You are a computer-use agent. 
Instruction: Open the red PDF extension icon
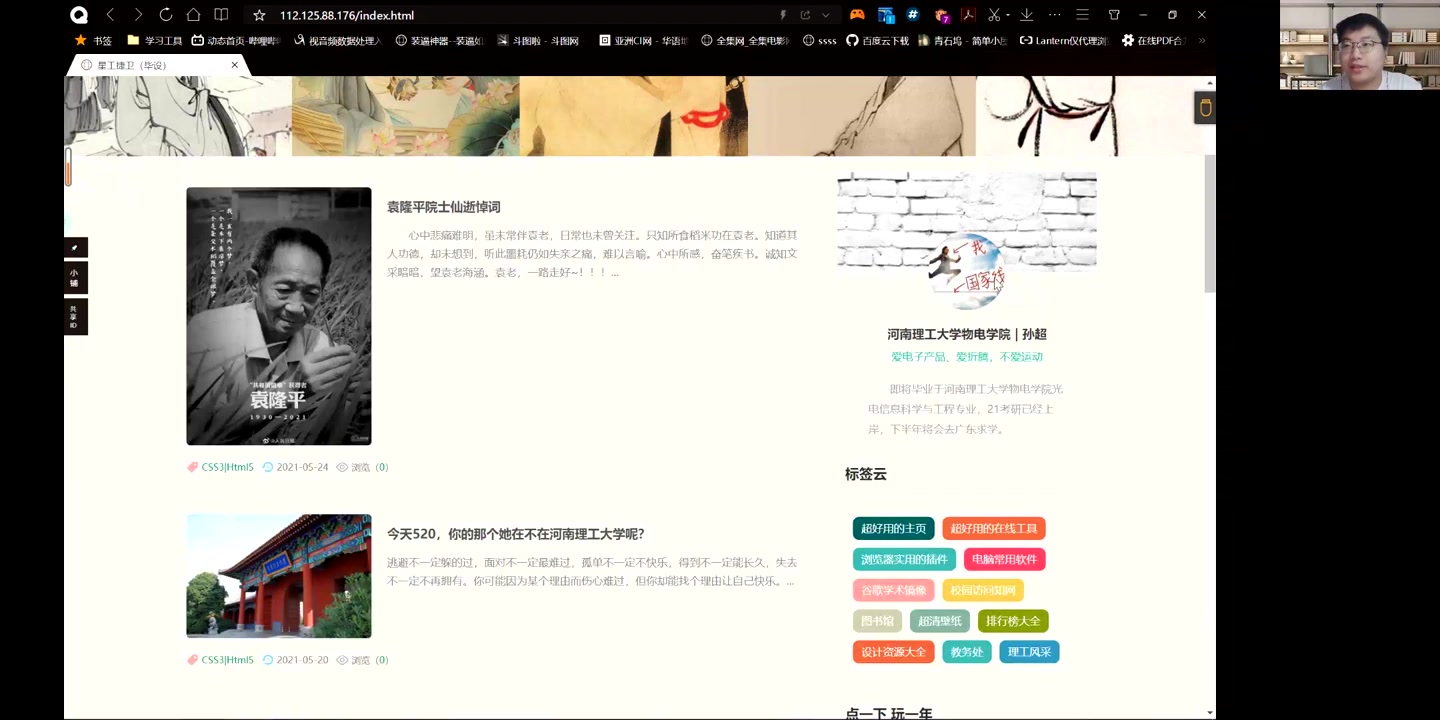(x=967, y=15)
